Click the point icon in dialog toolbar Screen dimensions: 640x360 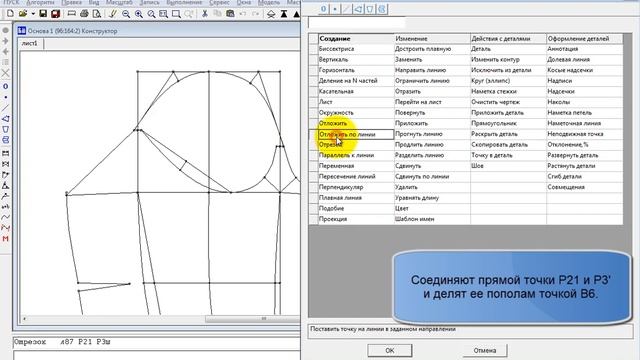coord(335,9)
